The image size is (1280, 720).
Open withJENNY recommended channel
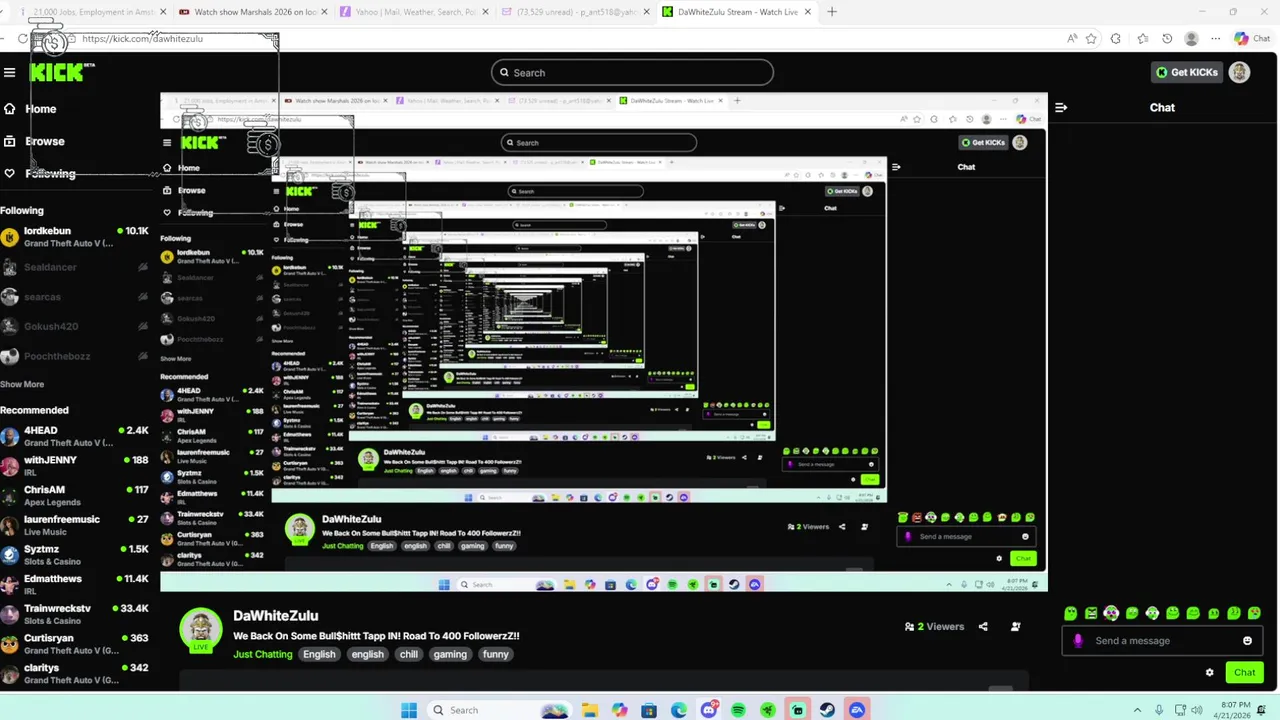(75, 466)
